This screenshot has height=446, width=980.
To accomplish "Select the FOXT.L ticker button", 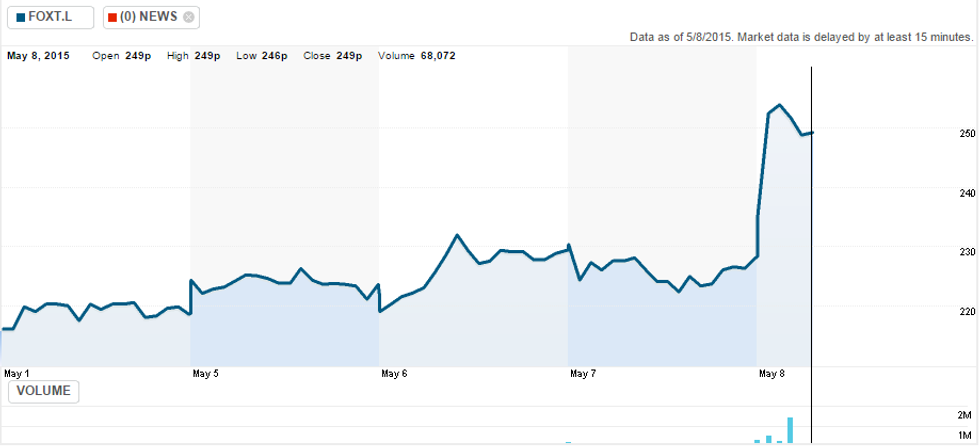I will coord(51,17).
